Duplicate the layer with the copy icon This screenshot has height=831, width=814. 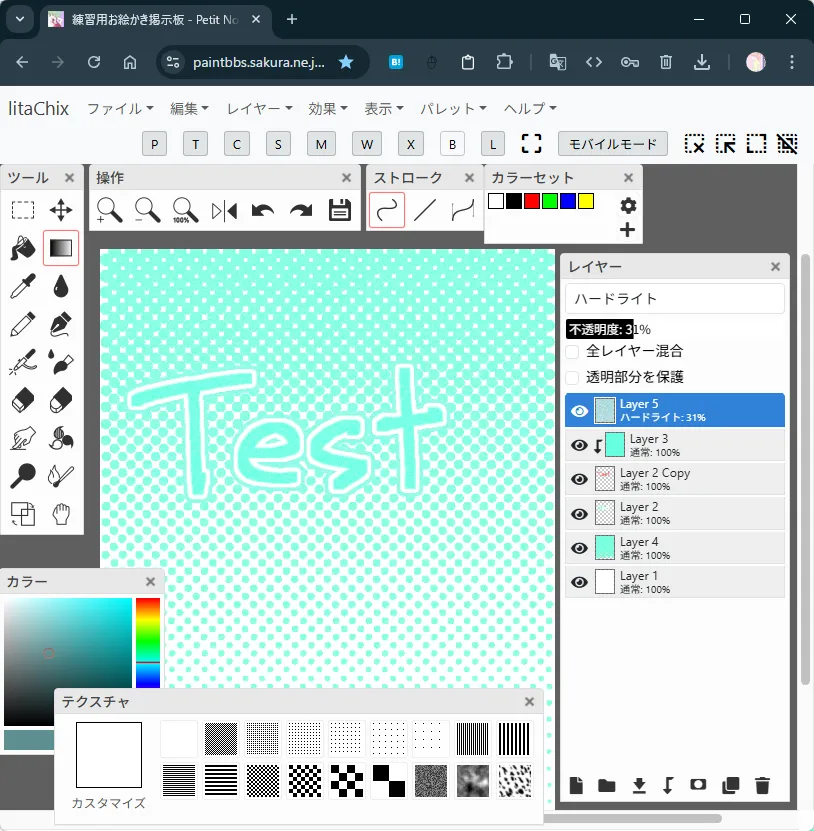(731, 785)
